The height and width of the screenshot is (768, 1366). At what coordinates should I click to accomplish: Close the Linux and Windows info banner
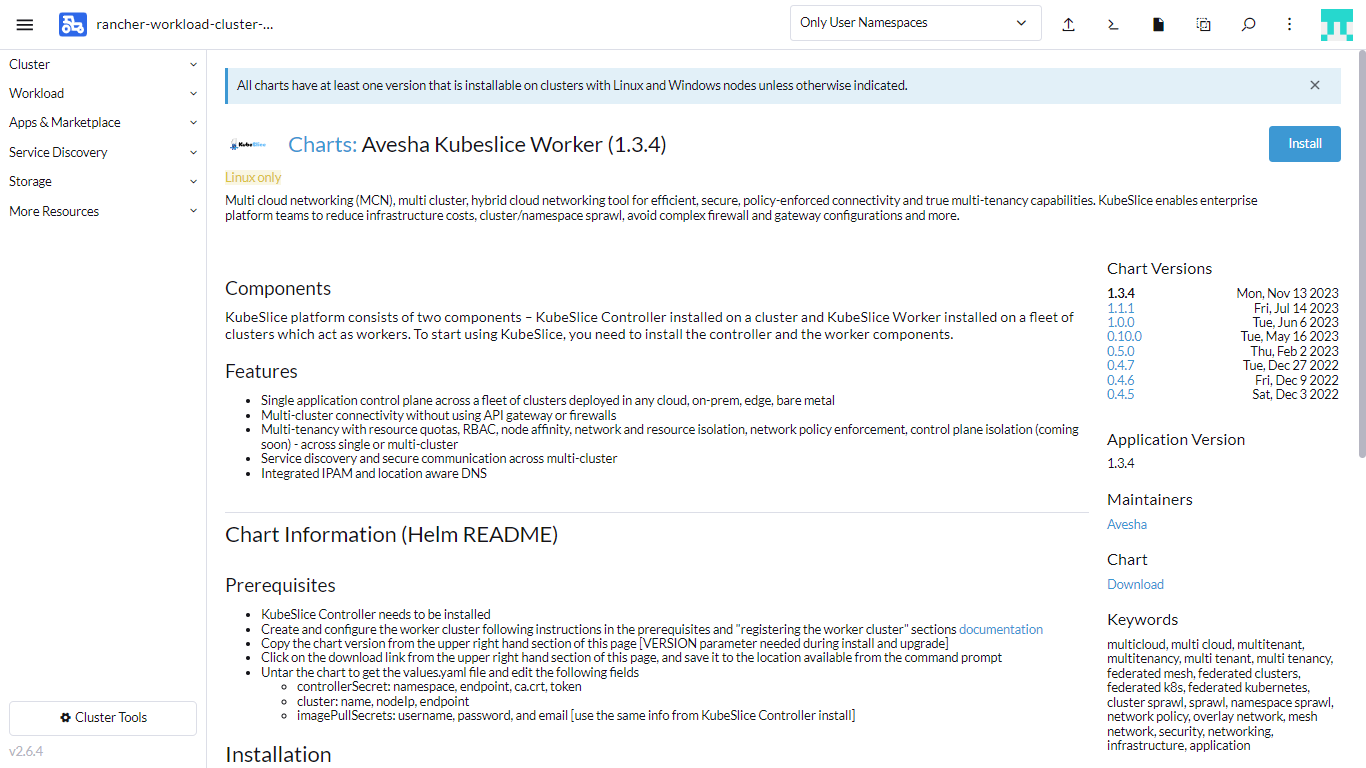[1315, 85]
